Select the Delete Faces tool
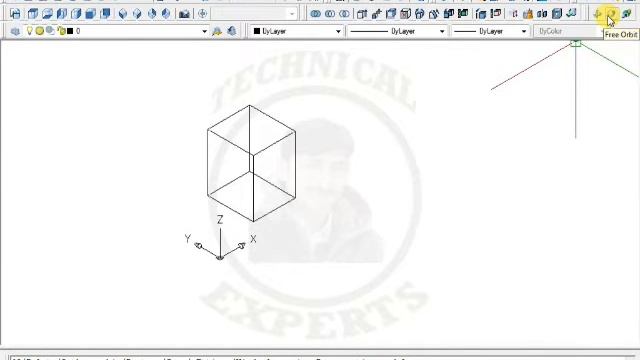Viewport: 640px width, 360px height. 405,14
